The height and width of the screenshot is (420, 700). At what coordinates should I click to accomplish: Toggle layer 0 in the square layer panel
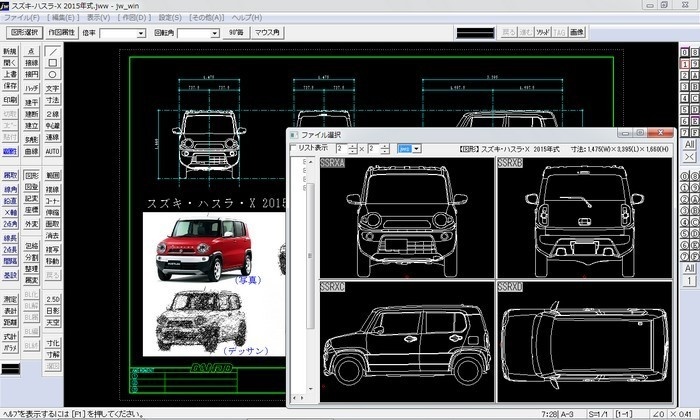click(x=684, y=52)
